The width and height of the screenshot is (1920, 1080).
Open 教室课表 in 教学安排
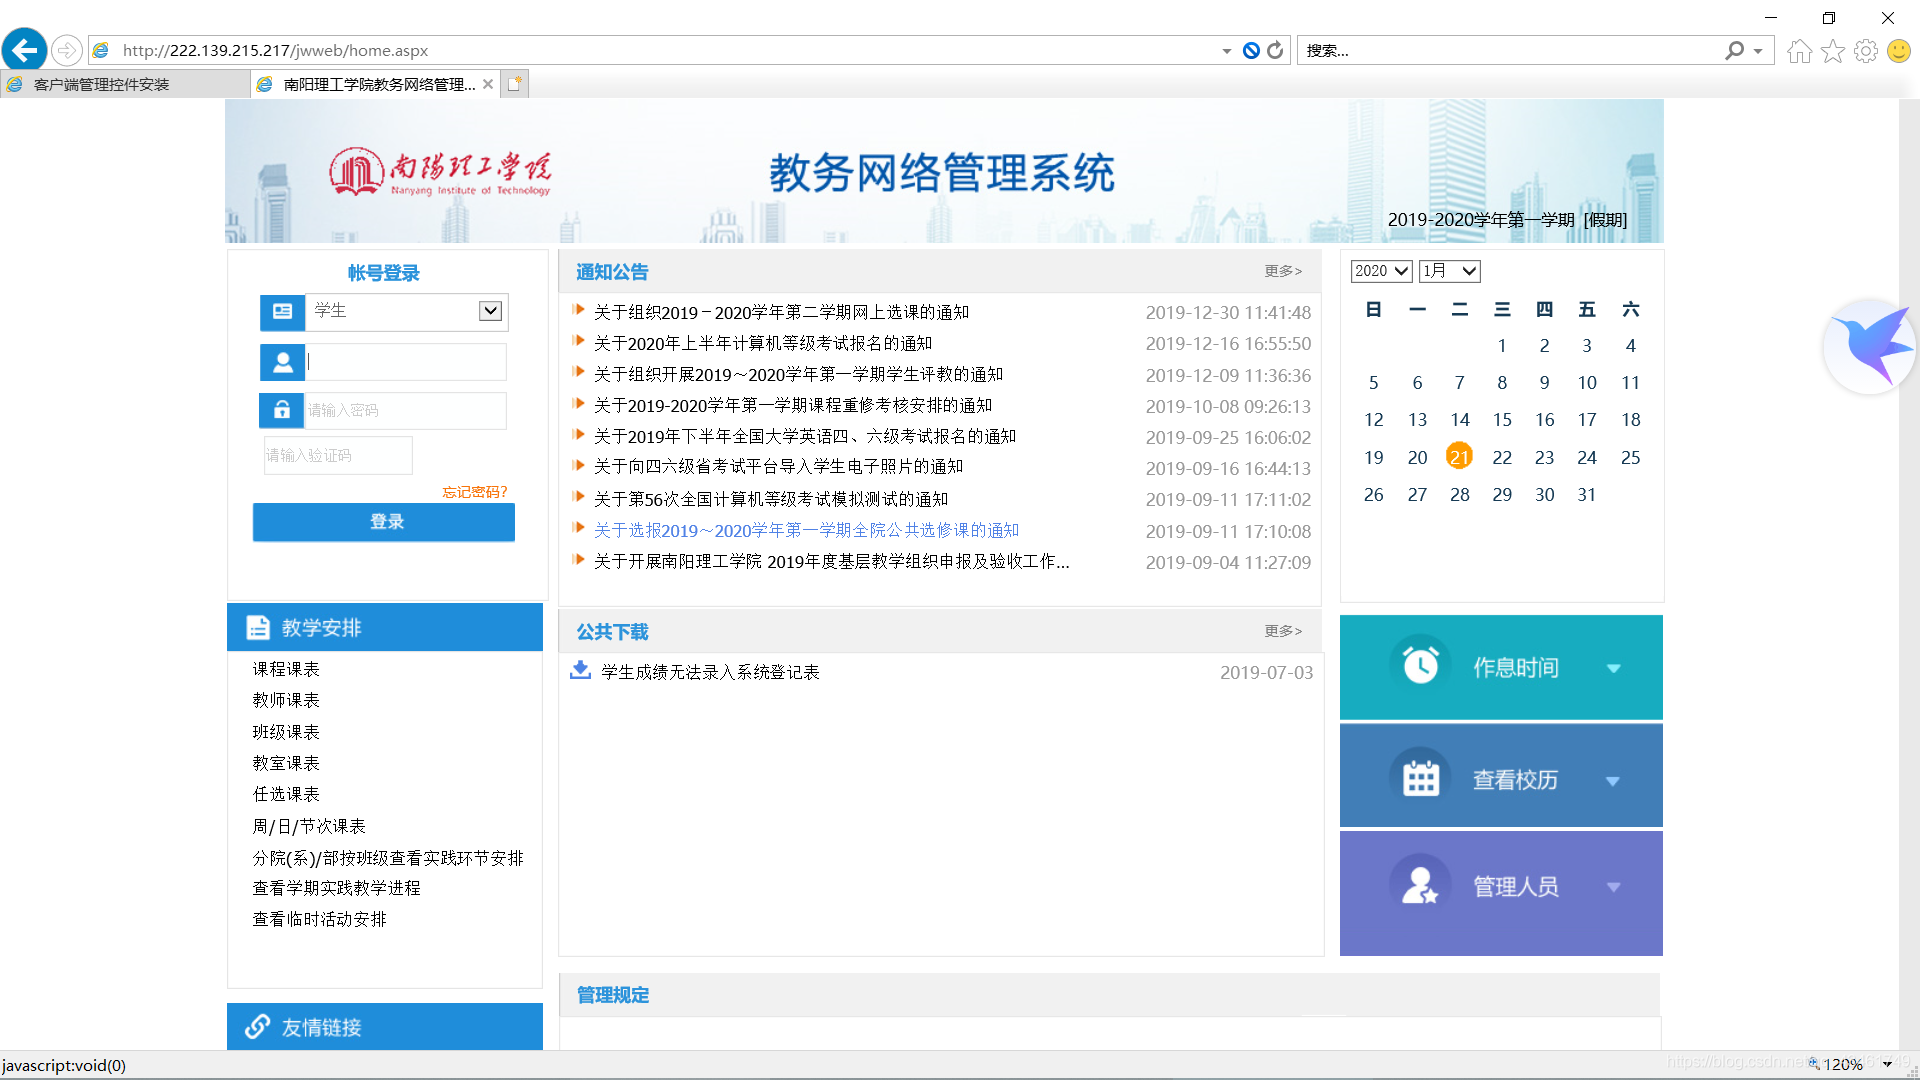coord(286,763)
